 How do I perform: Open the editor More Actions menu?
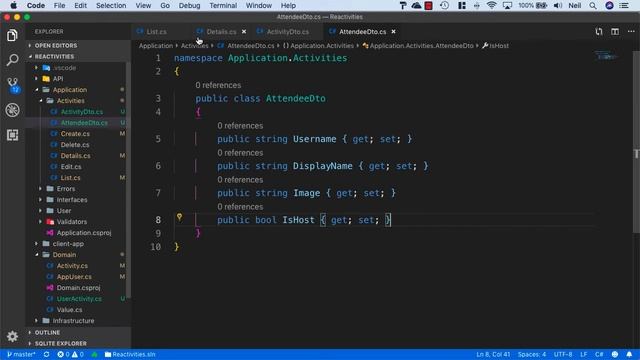tap(631, 31)
